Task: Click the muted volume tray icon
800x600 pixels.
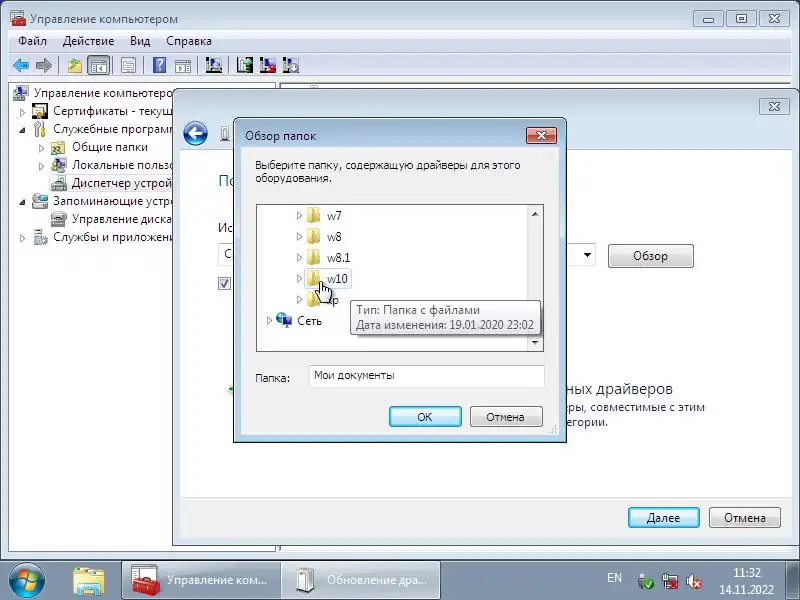Action: tap(693, 581)
